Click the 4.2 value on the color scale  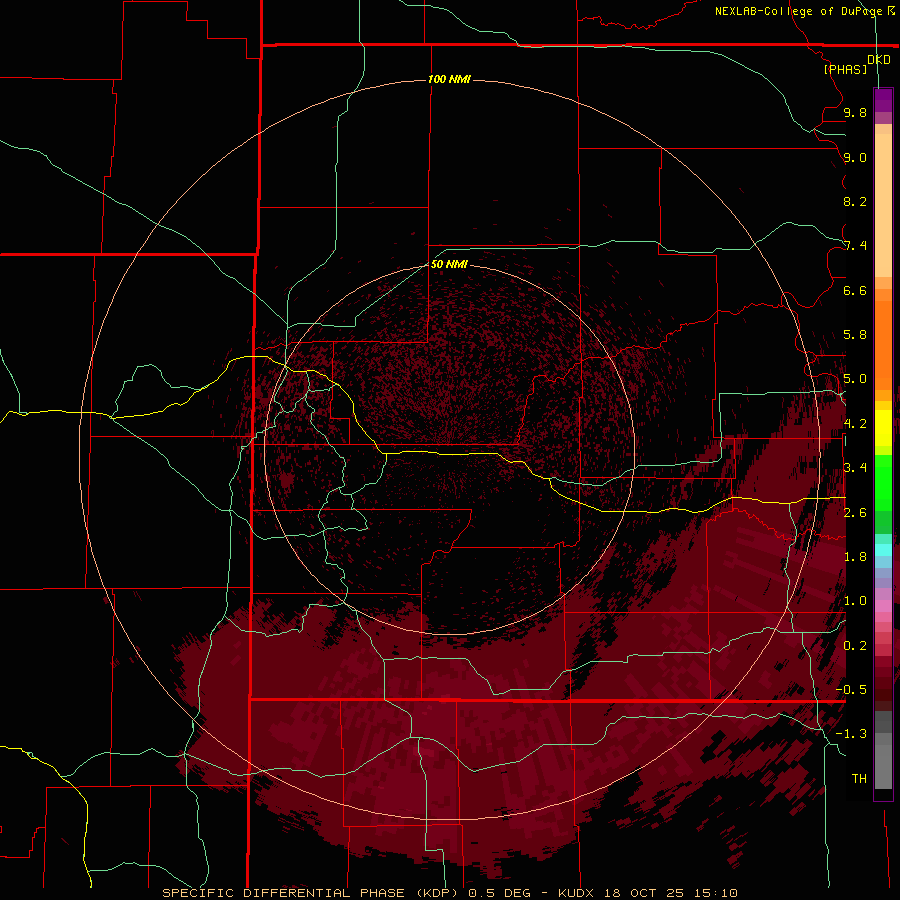tap(855, 424)
